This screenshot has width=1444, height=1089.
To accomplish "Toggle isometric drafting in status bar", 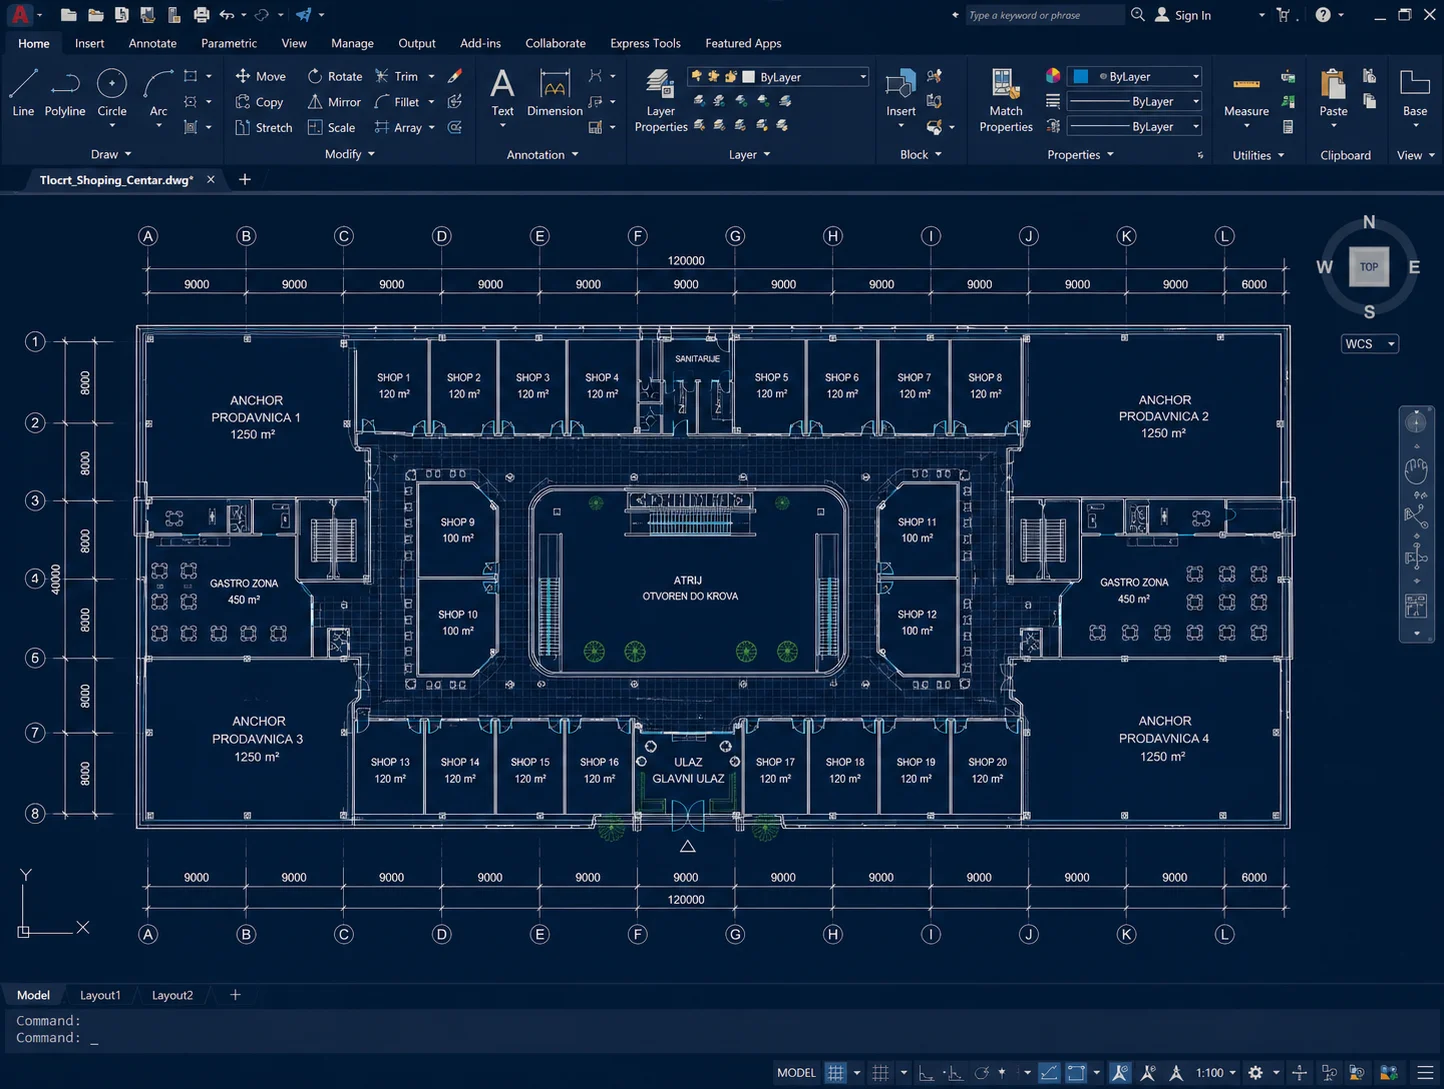I will pos(1002,1073).
